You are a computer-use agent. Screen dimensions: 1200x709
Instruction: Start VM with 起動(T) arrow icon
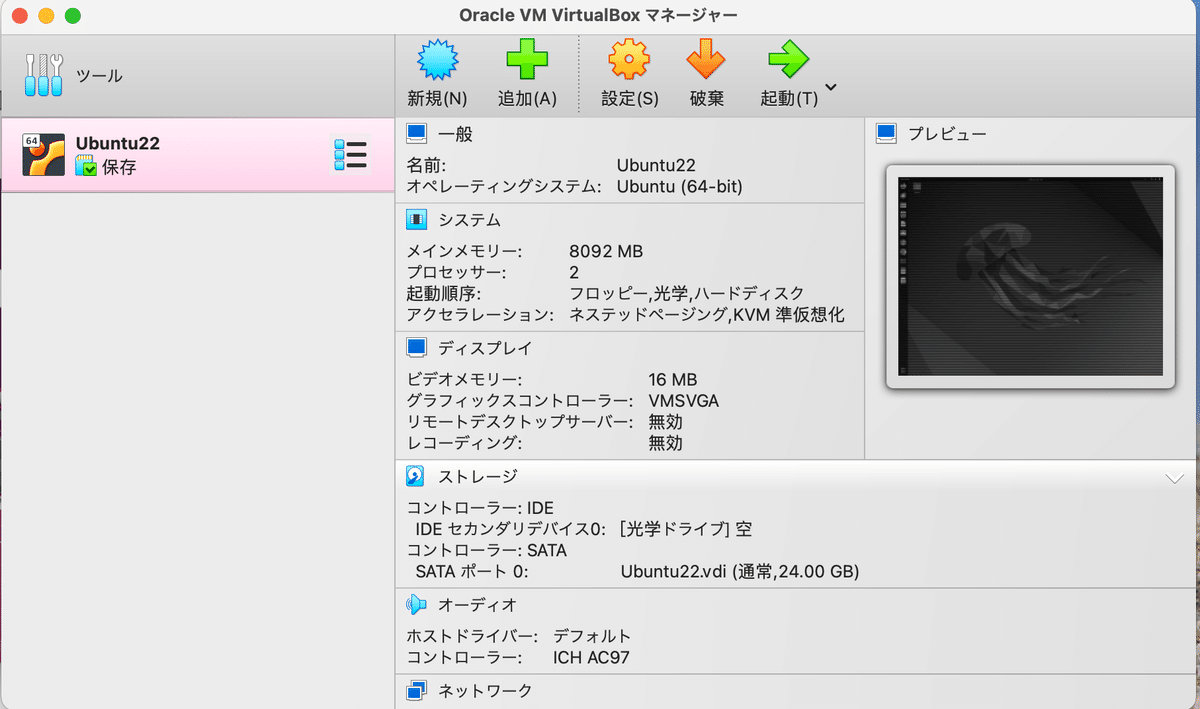(788, 61)
